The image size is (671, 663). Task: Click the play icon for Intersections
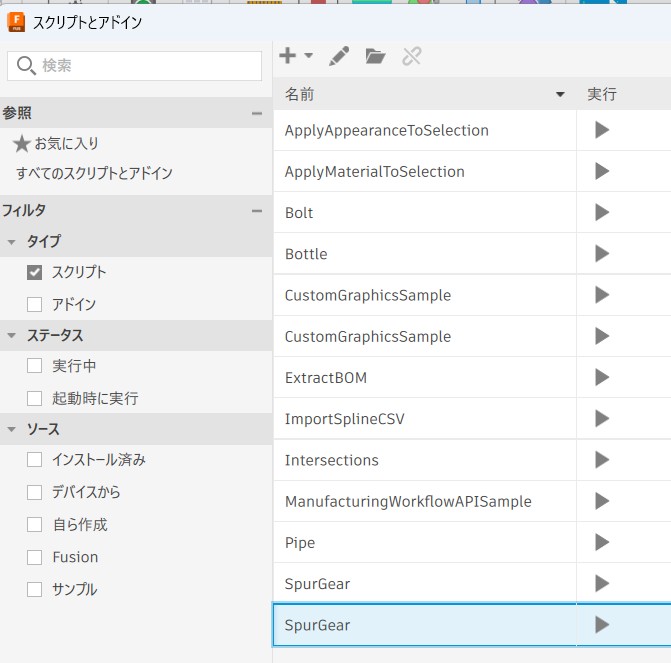[602, 460]
